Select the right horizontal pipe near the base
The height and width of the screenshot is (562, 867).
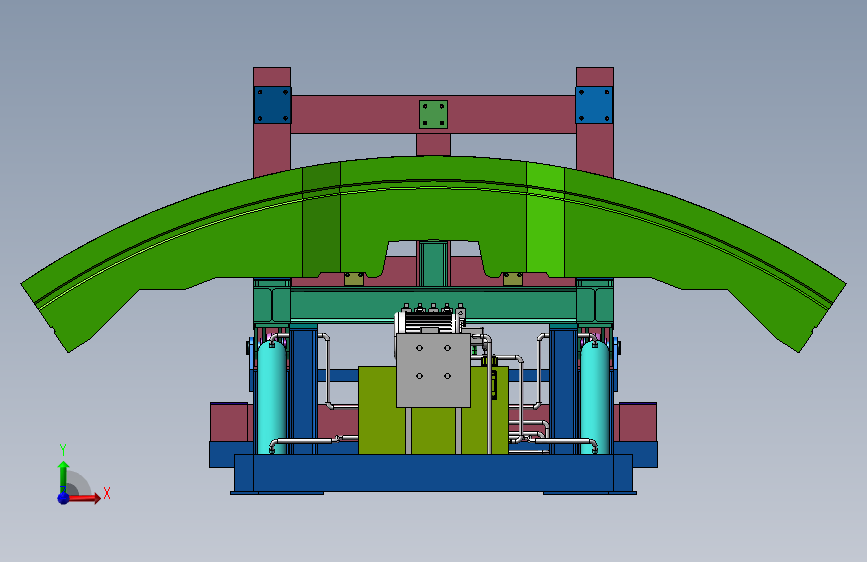coord(564,441)
